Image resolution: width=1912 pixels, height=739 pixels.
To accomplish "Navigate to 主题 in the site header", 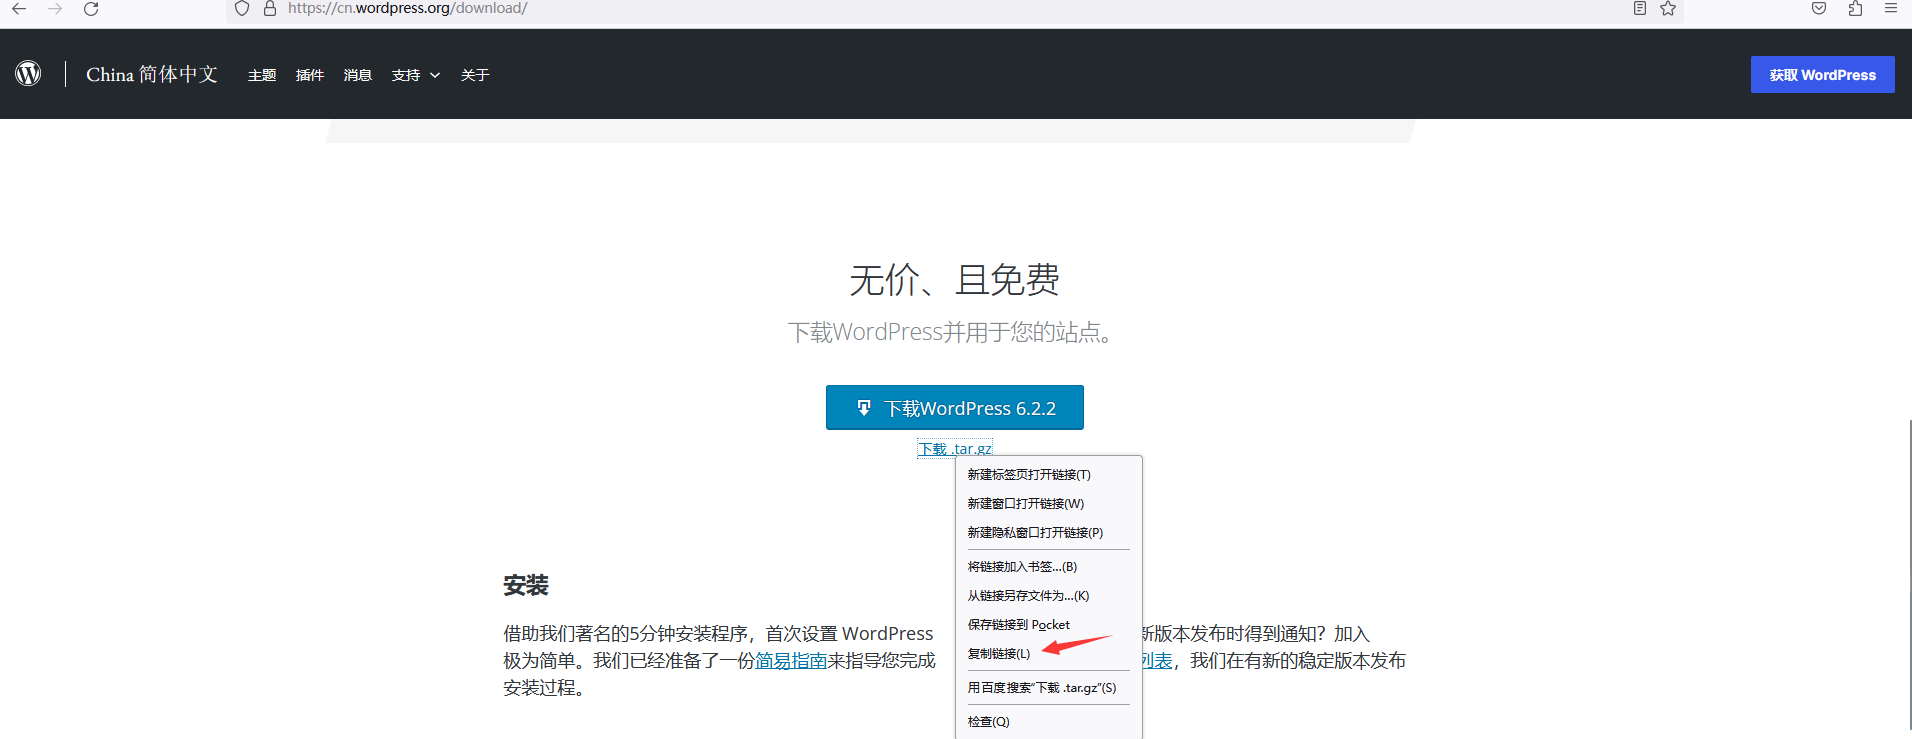I will pos(262,75).
